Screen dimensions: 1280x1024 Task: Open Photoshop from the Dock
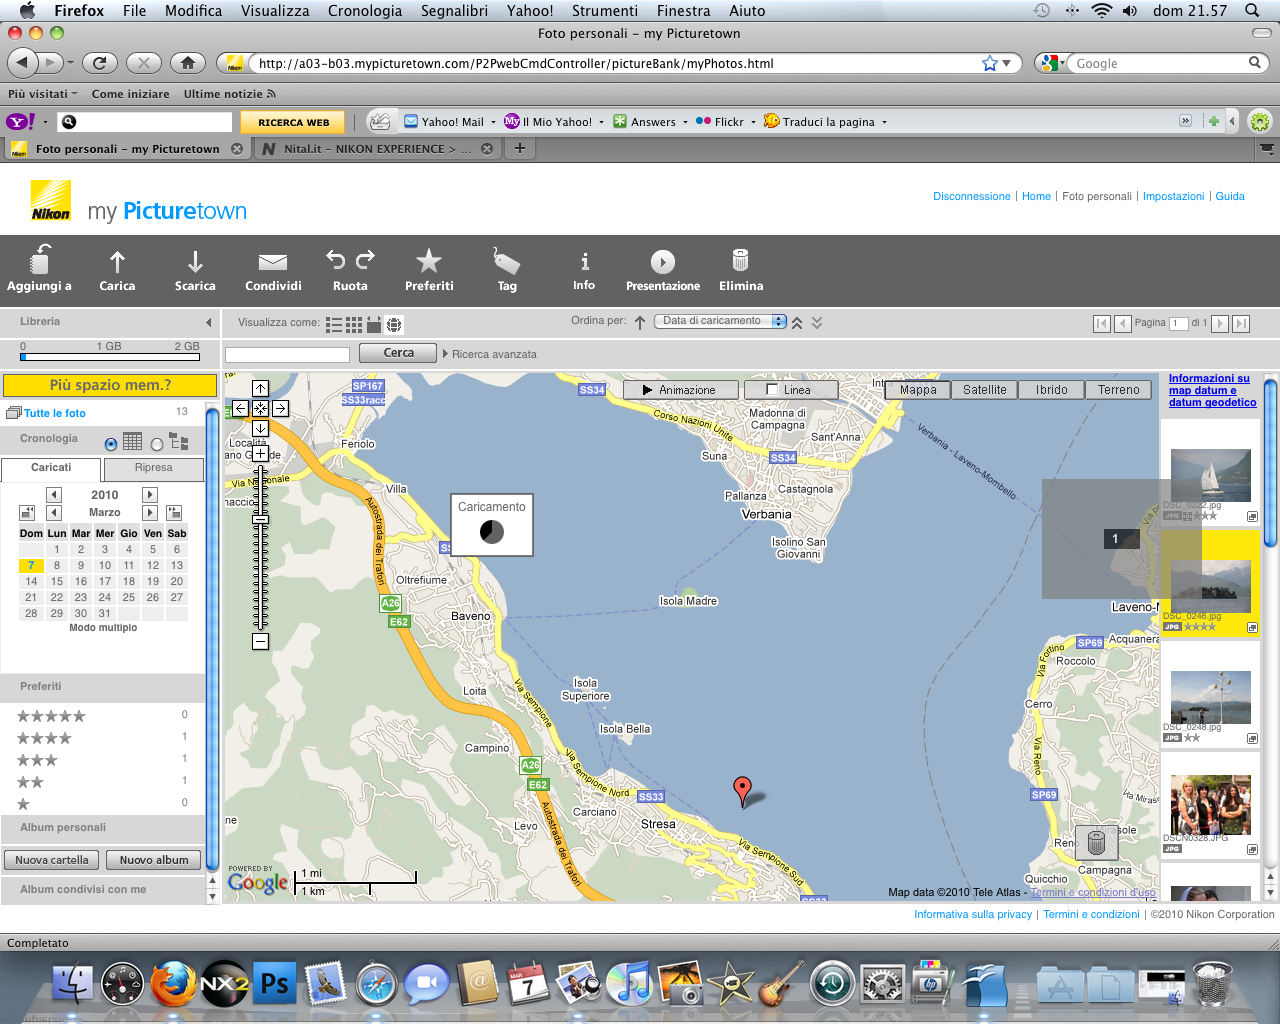[275, 983]
